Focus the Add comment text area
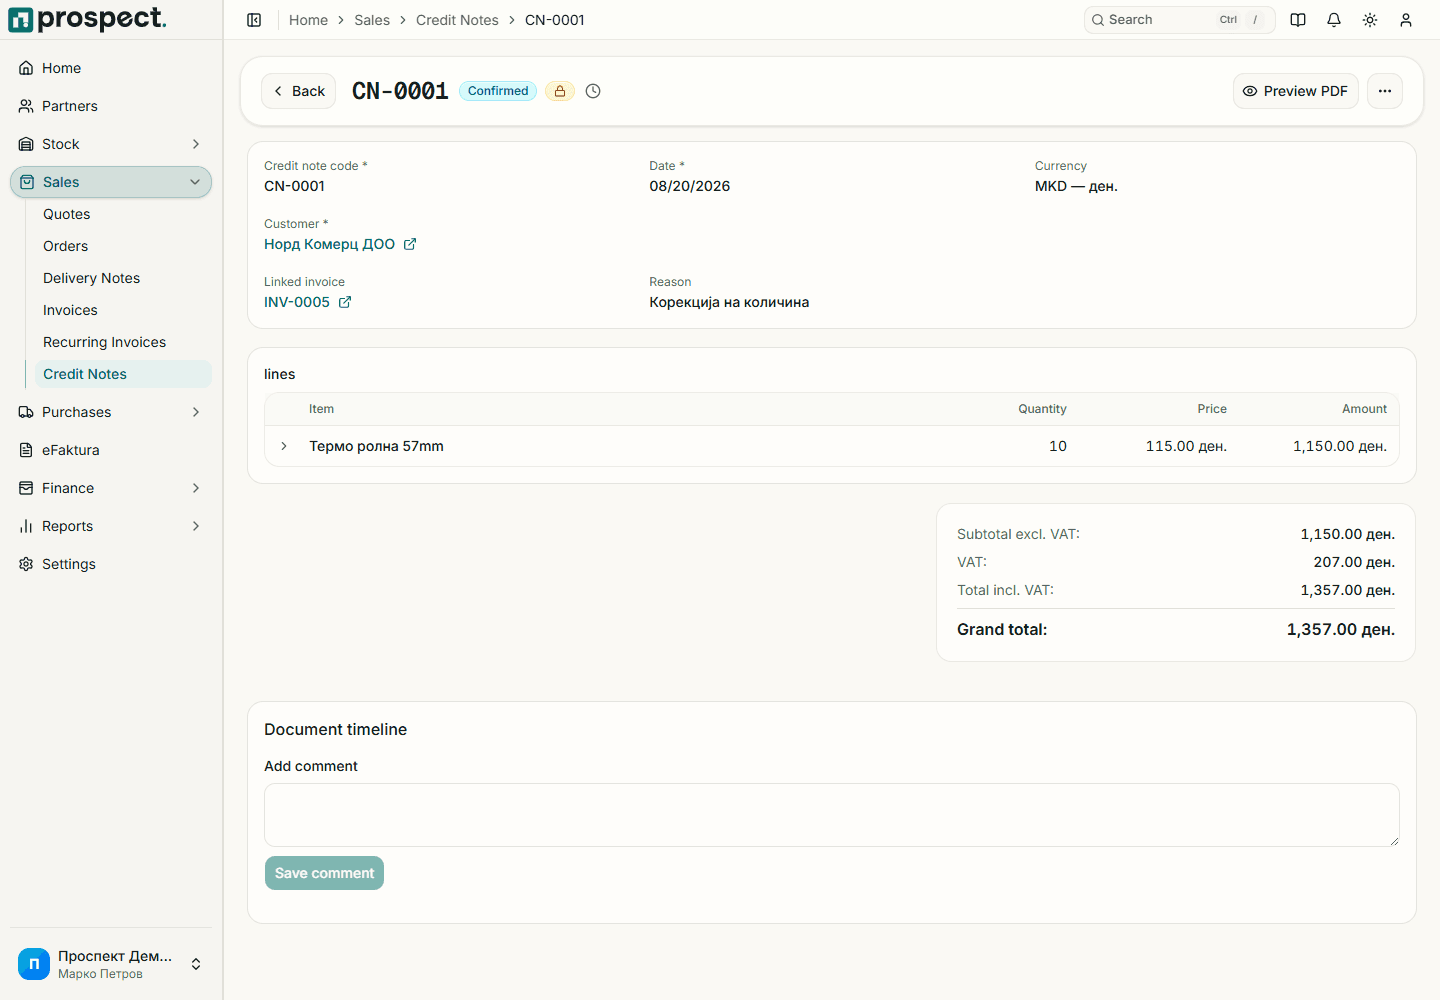Viewport: 1440px width, 1000px height. (832, 815)
